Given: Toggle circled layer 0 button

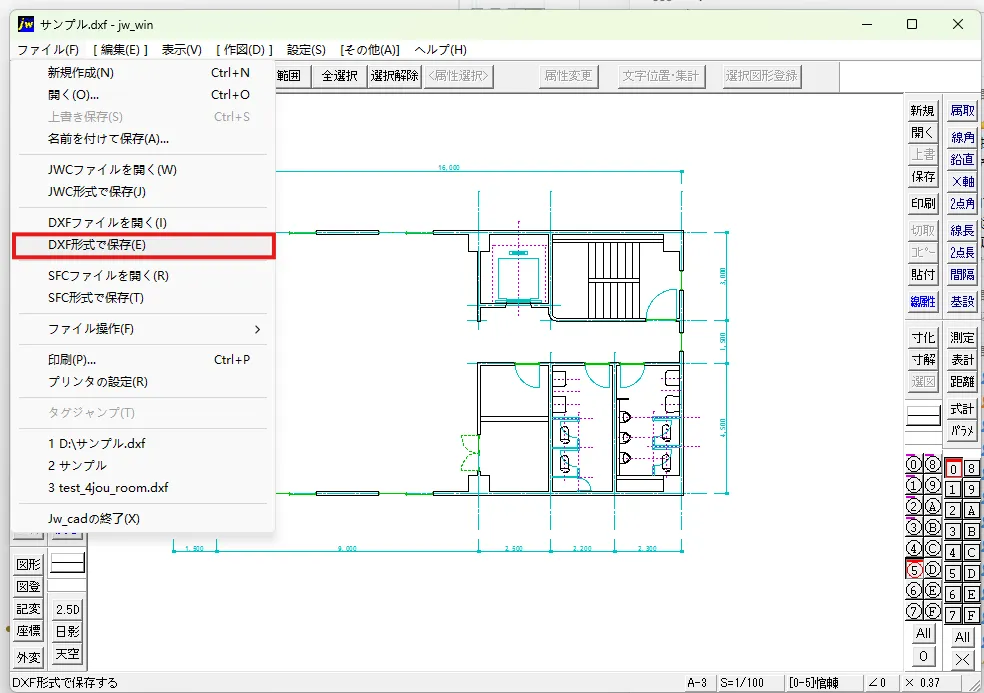Looking at the screenshot, I should click(x=914, y=465).
